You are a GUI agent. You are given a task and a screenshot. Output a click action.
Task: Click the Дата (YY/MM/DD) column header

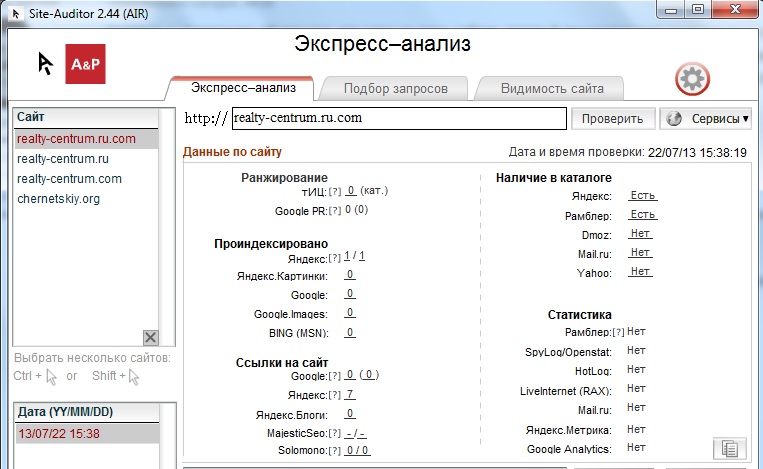pos(87,412)
